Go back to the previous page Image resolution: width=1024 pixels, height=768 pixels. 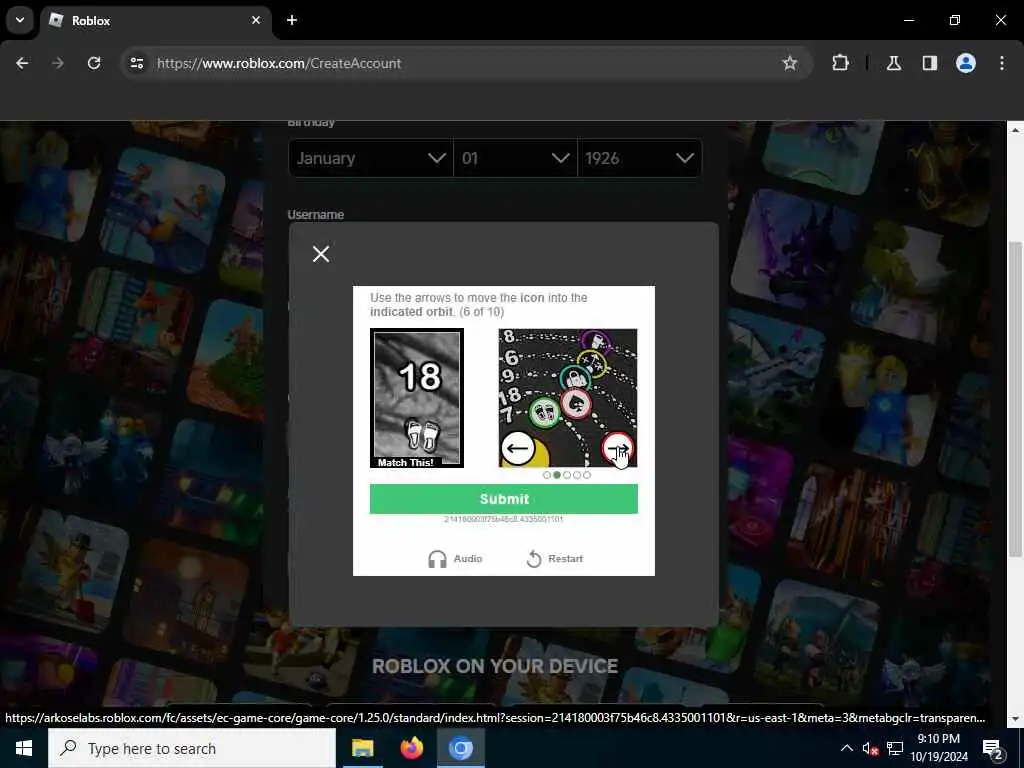point(22,63)
